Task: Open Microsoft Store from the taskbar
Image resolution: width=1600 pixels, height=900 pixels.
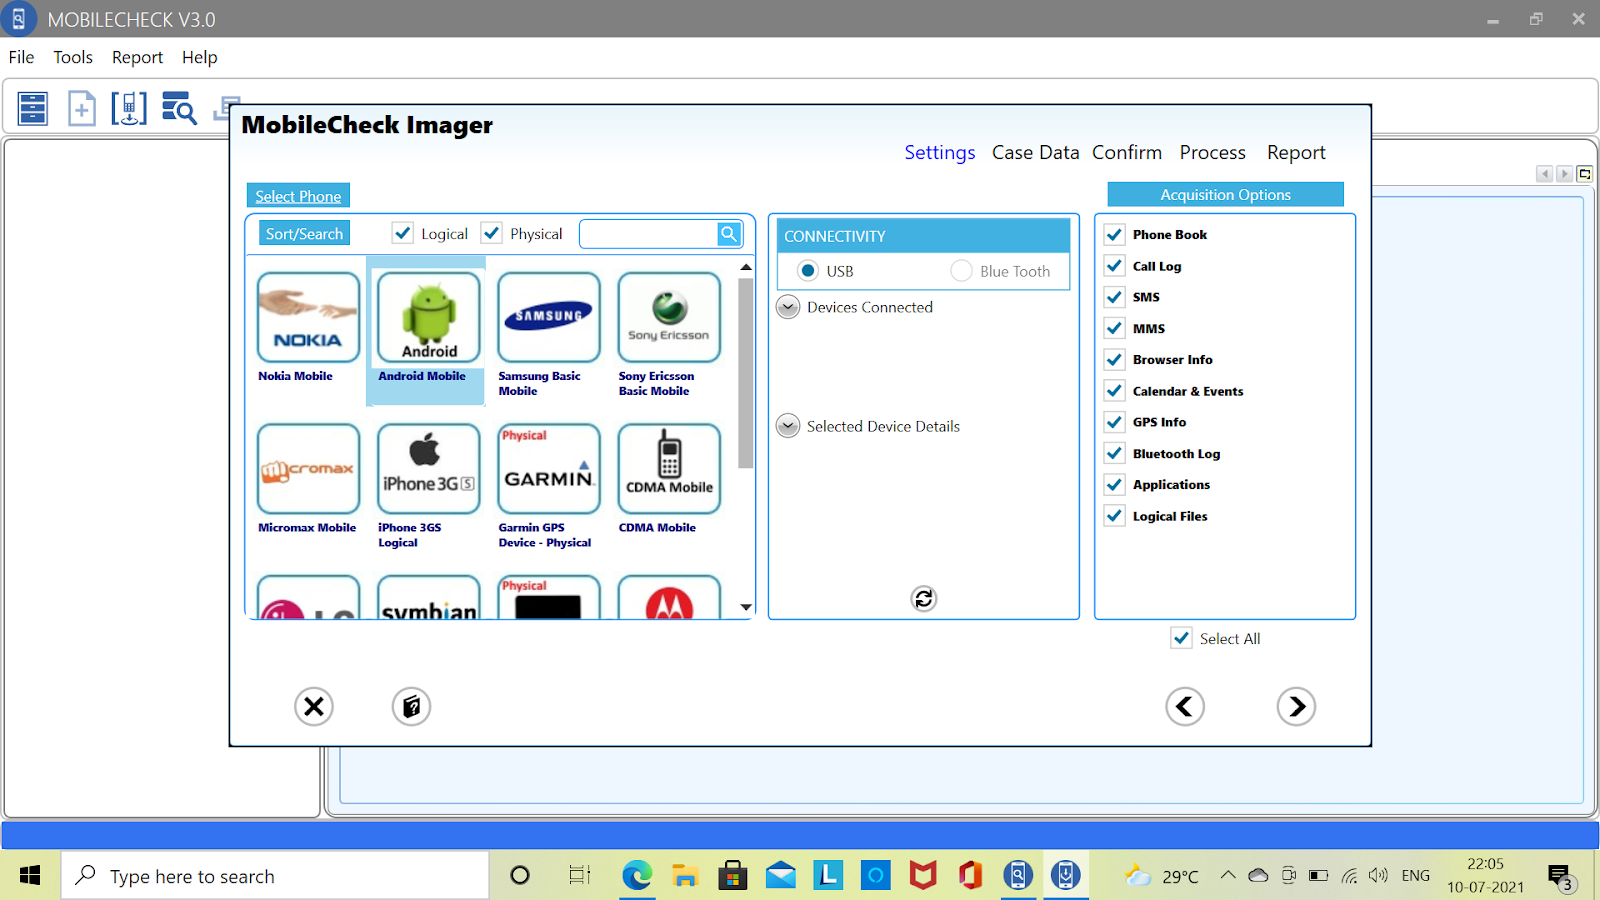Action: (733, 876)
